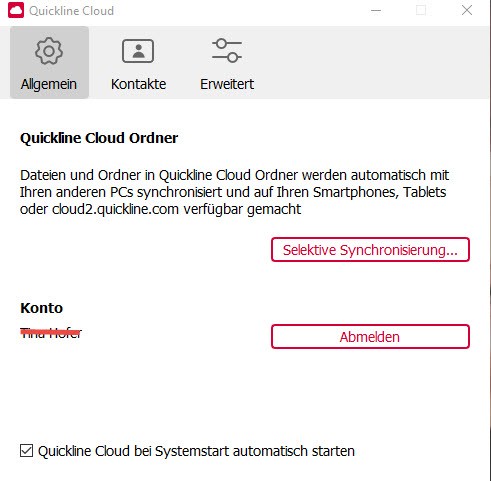Switch to the Allgemein tab label

tap(49, 84)
